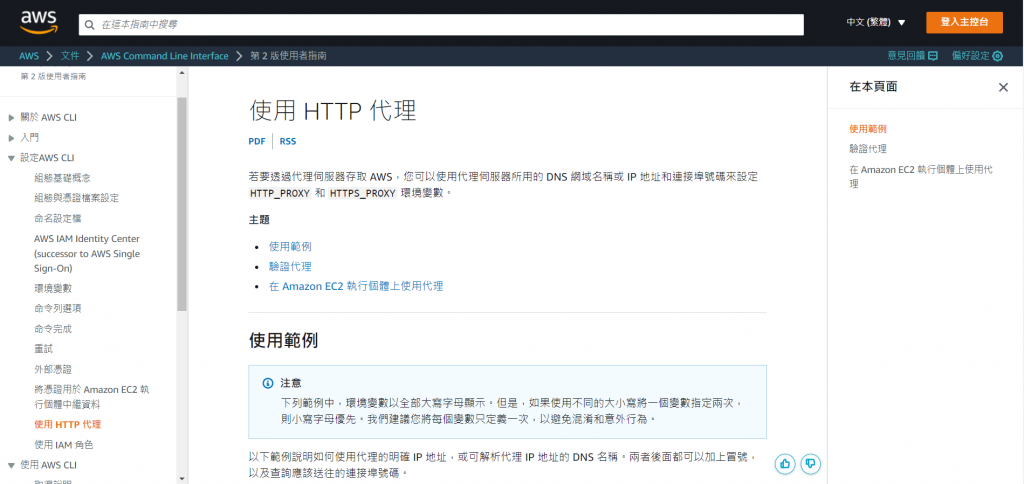Viewport: 1024px width, 484px height.
Task: Open 命令列選項 page
Action: pyautogui.click(x=57, y=308)
